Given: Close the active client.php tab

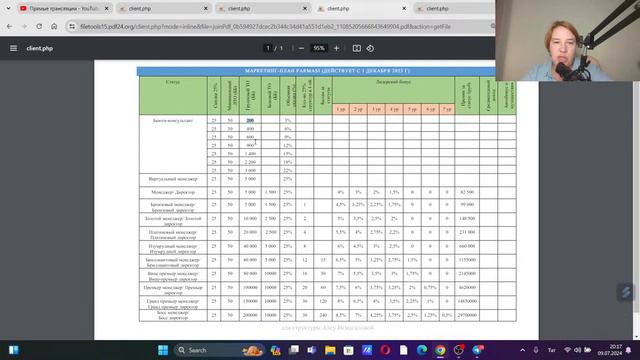Looking at the screenshot, I should (x=404, y=8).
